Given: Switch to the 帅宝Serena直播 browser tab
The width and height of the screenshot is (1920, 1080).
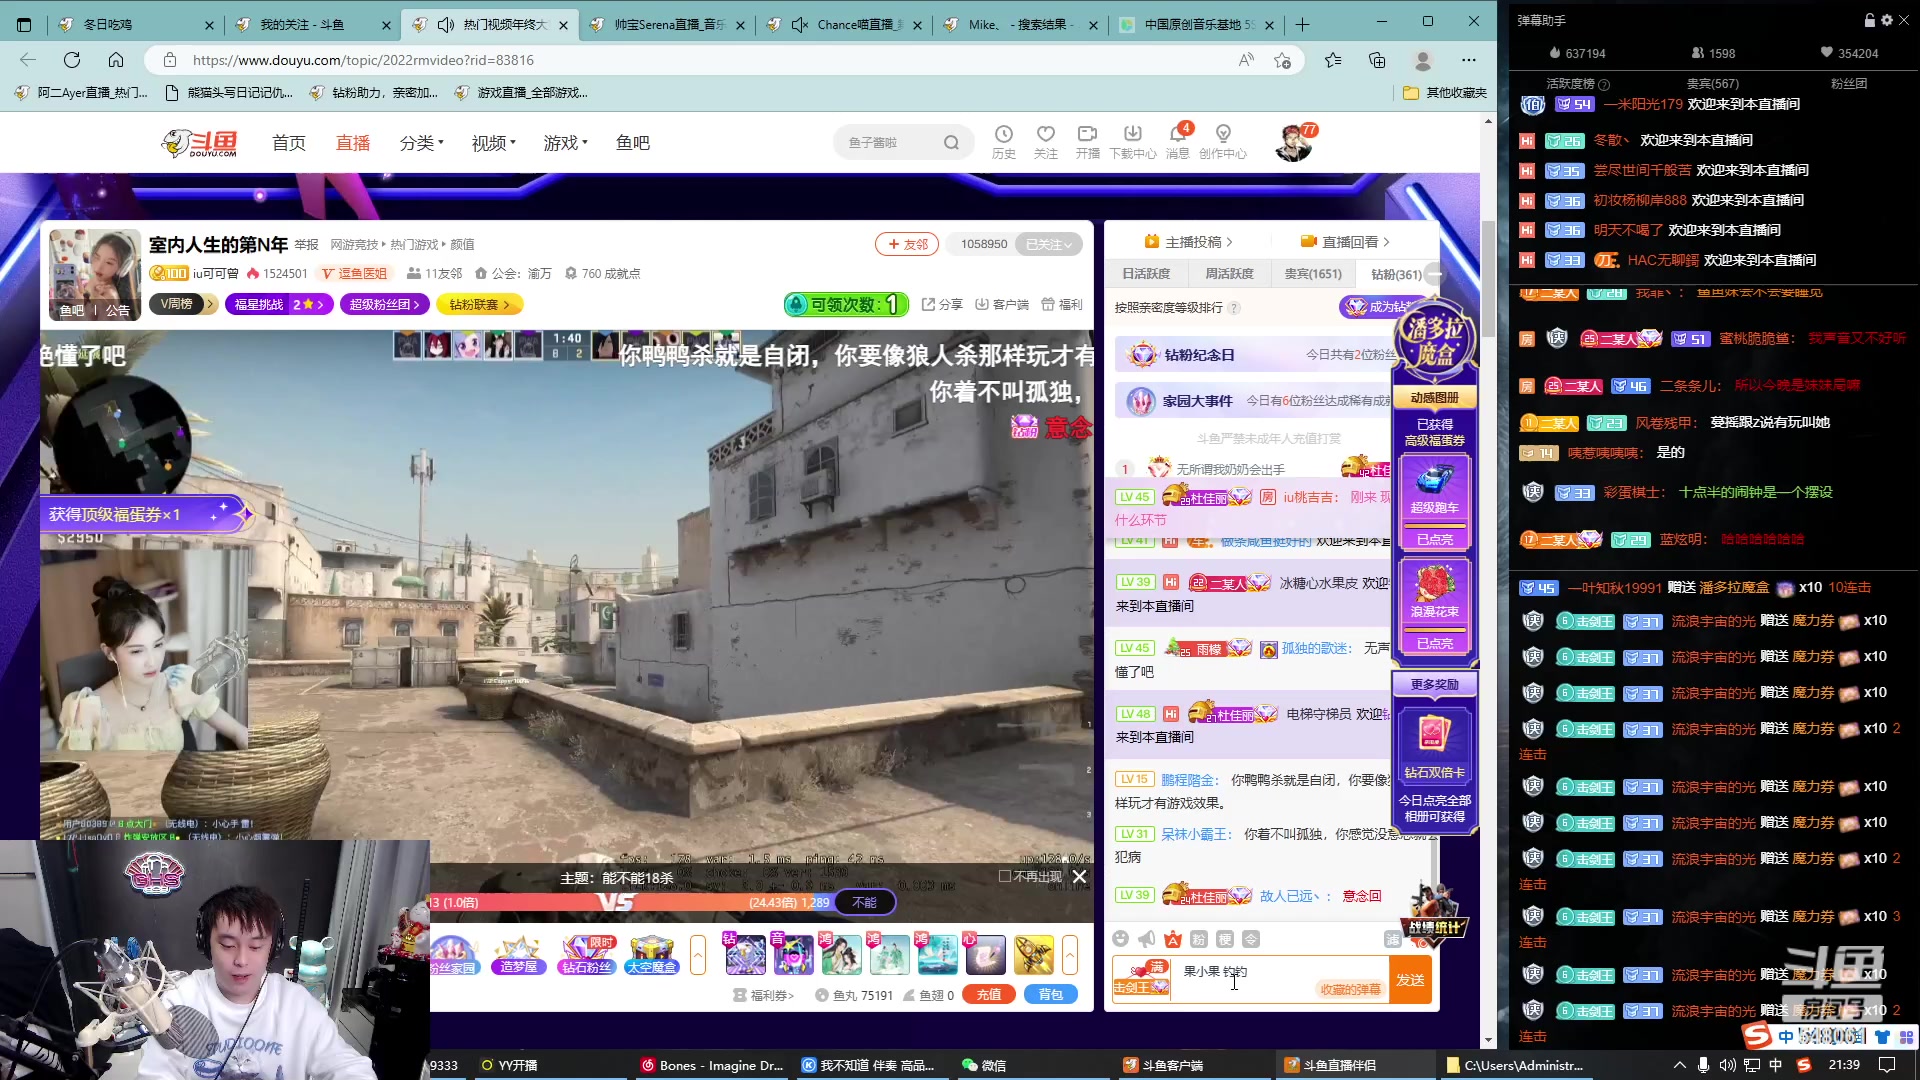Looking at the screenshot, I should pos(667,24).
